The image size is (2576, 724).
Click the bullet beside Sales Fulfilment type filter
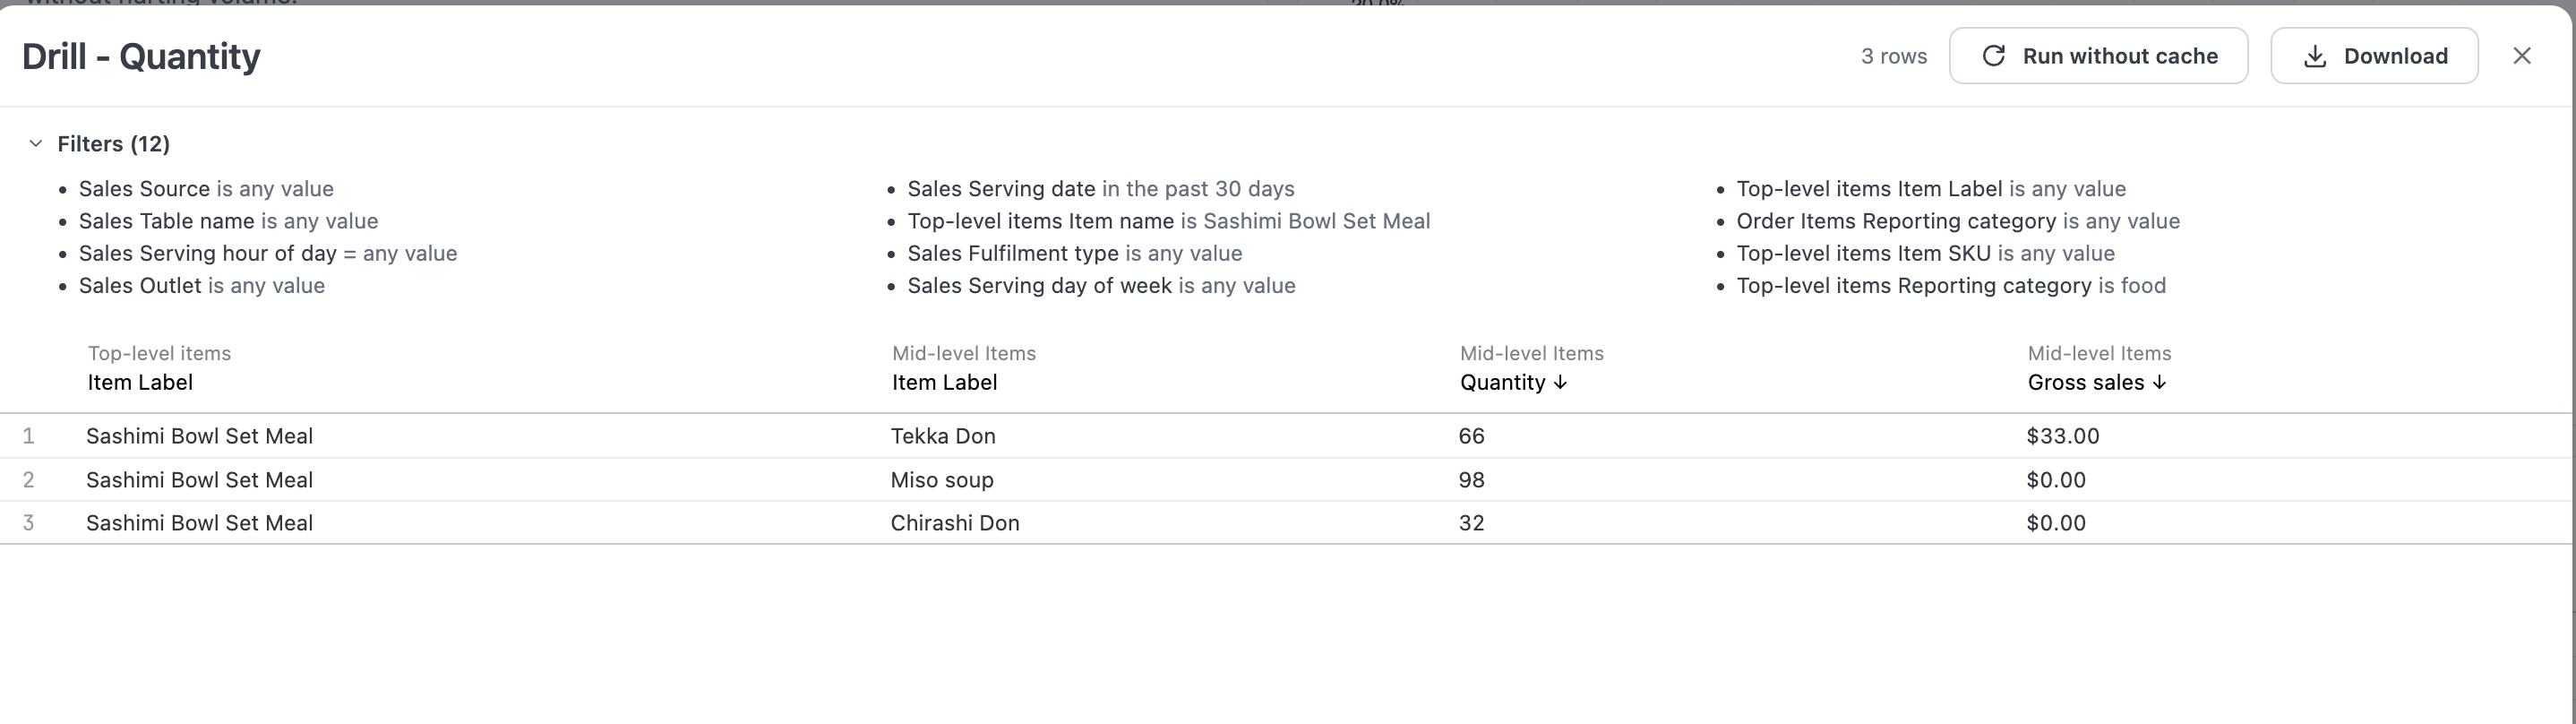click(892, 254)
